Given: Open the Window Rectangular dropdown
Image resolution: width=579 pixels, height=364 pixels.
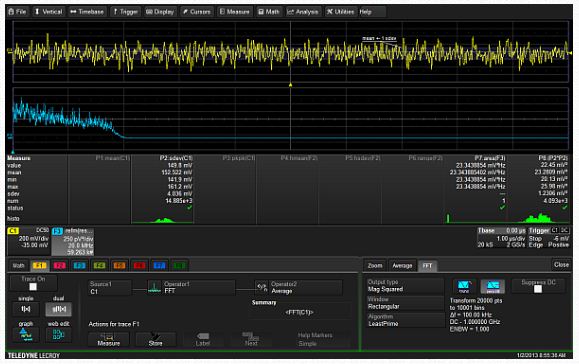Looking at the screenshot, I should [405, 303].
